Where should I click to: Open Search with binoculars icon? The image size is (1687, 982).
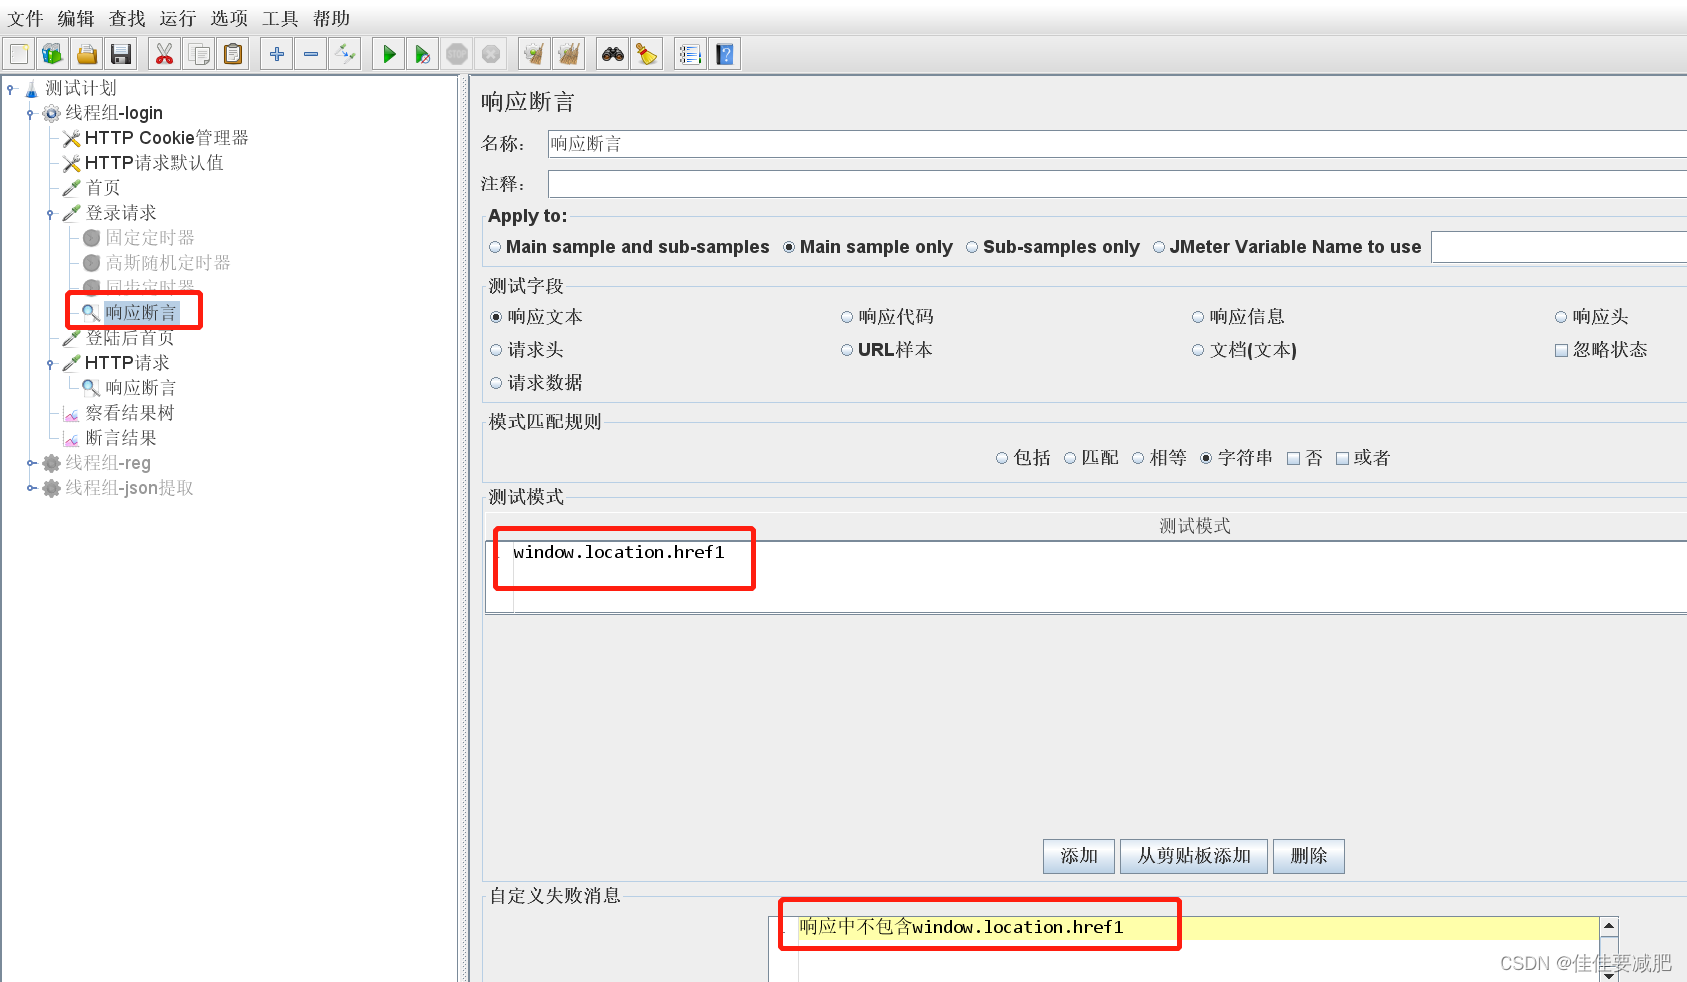click(613, 54)
